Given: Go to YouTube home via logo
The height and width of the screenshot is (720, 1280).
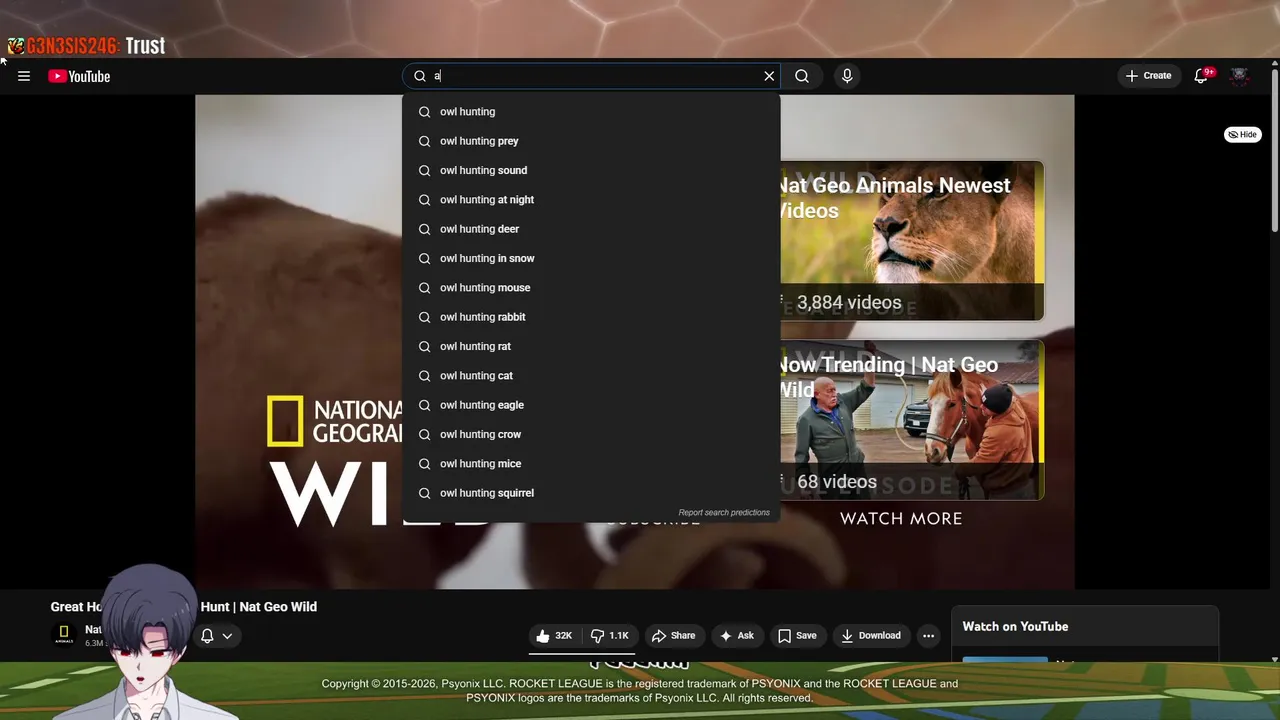Looking at the screenshot, I should tap(79, 76).
